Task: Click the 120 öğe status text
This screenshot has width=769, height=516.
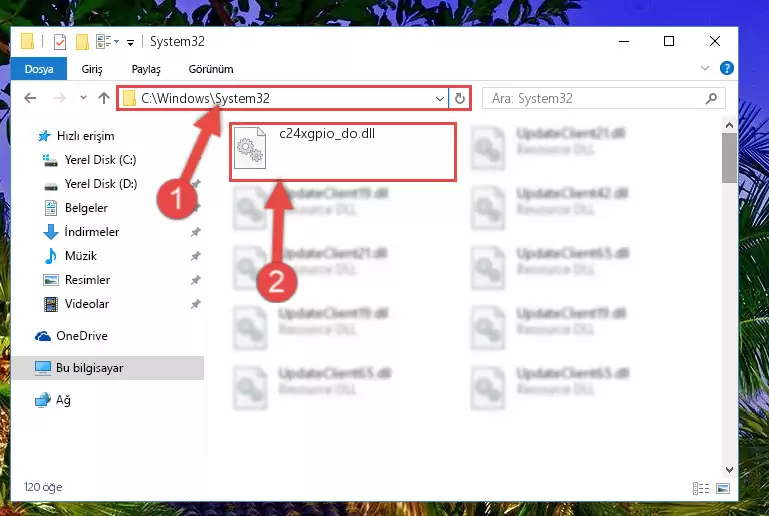Action: coord(43,487)
